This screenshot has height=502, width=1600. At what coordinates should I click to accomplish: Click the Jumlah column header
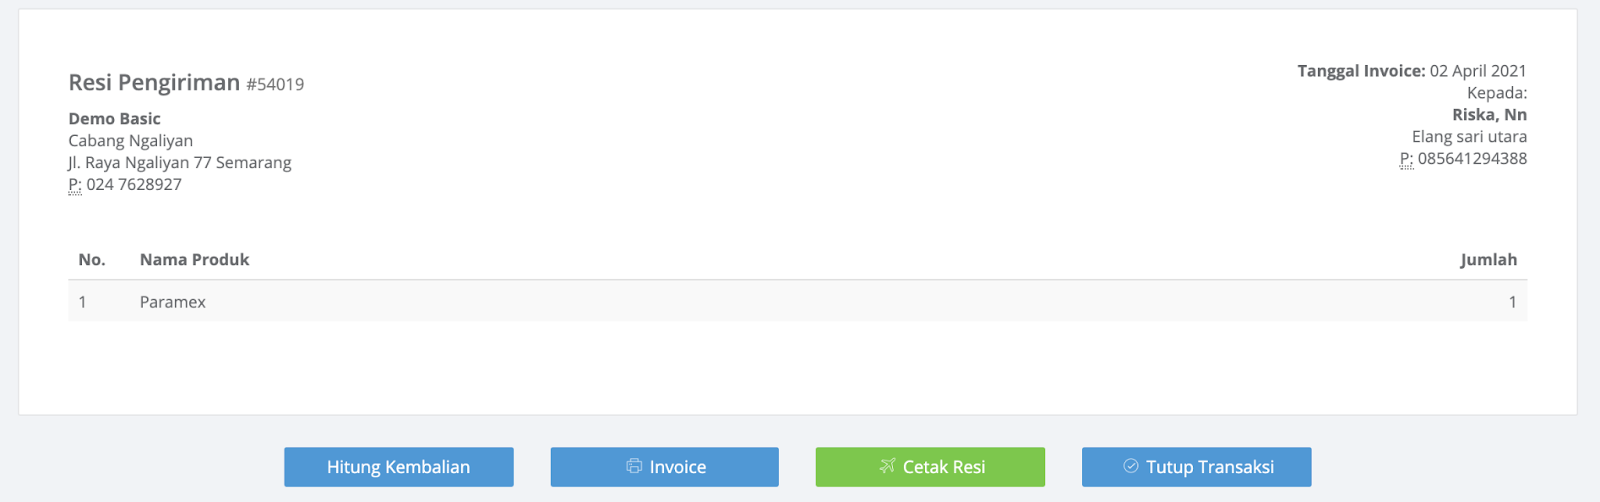1488,260
